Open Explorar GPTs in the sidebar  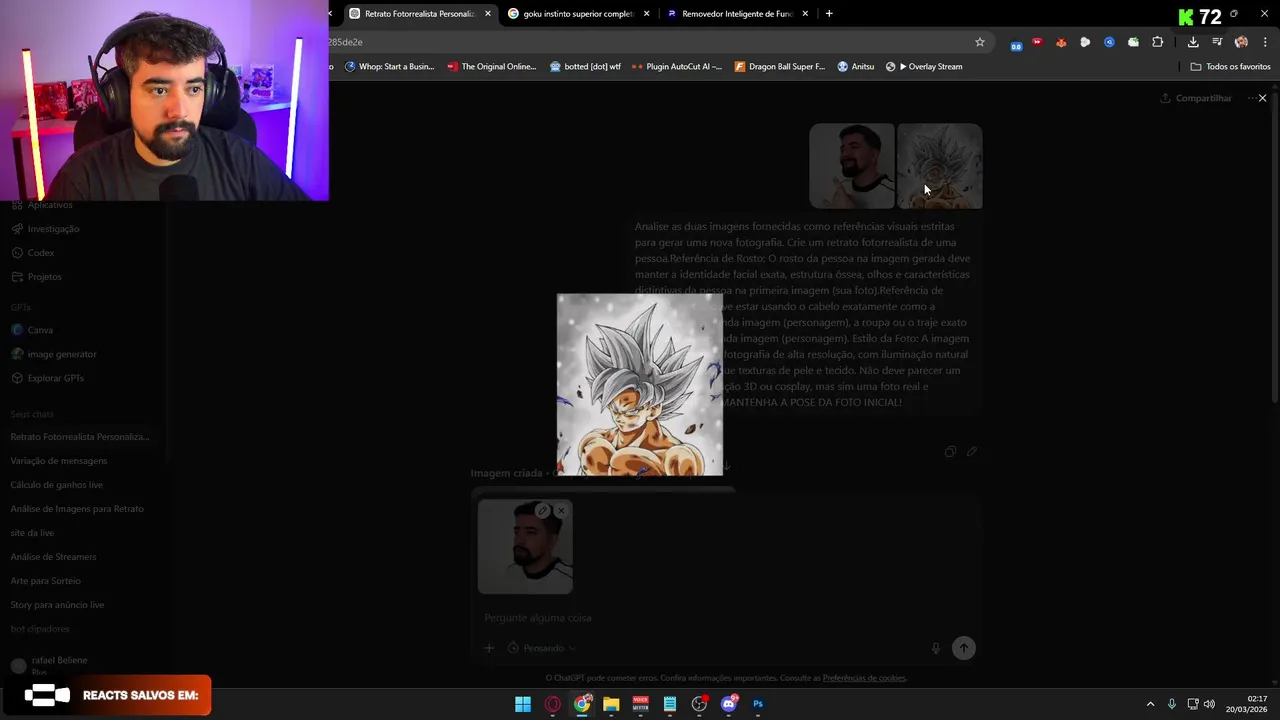coord(56,378)
